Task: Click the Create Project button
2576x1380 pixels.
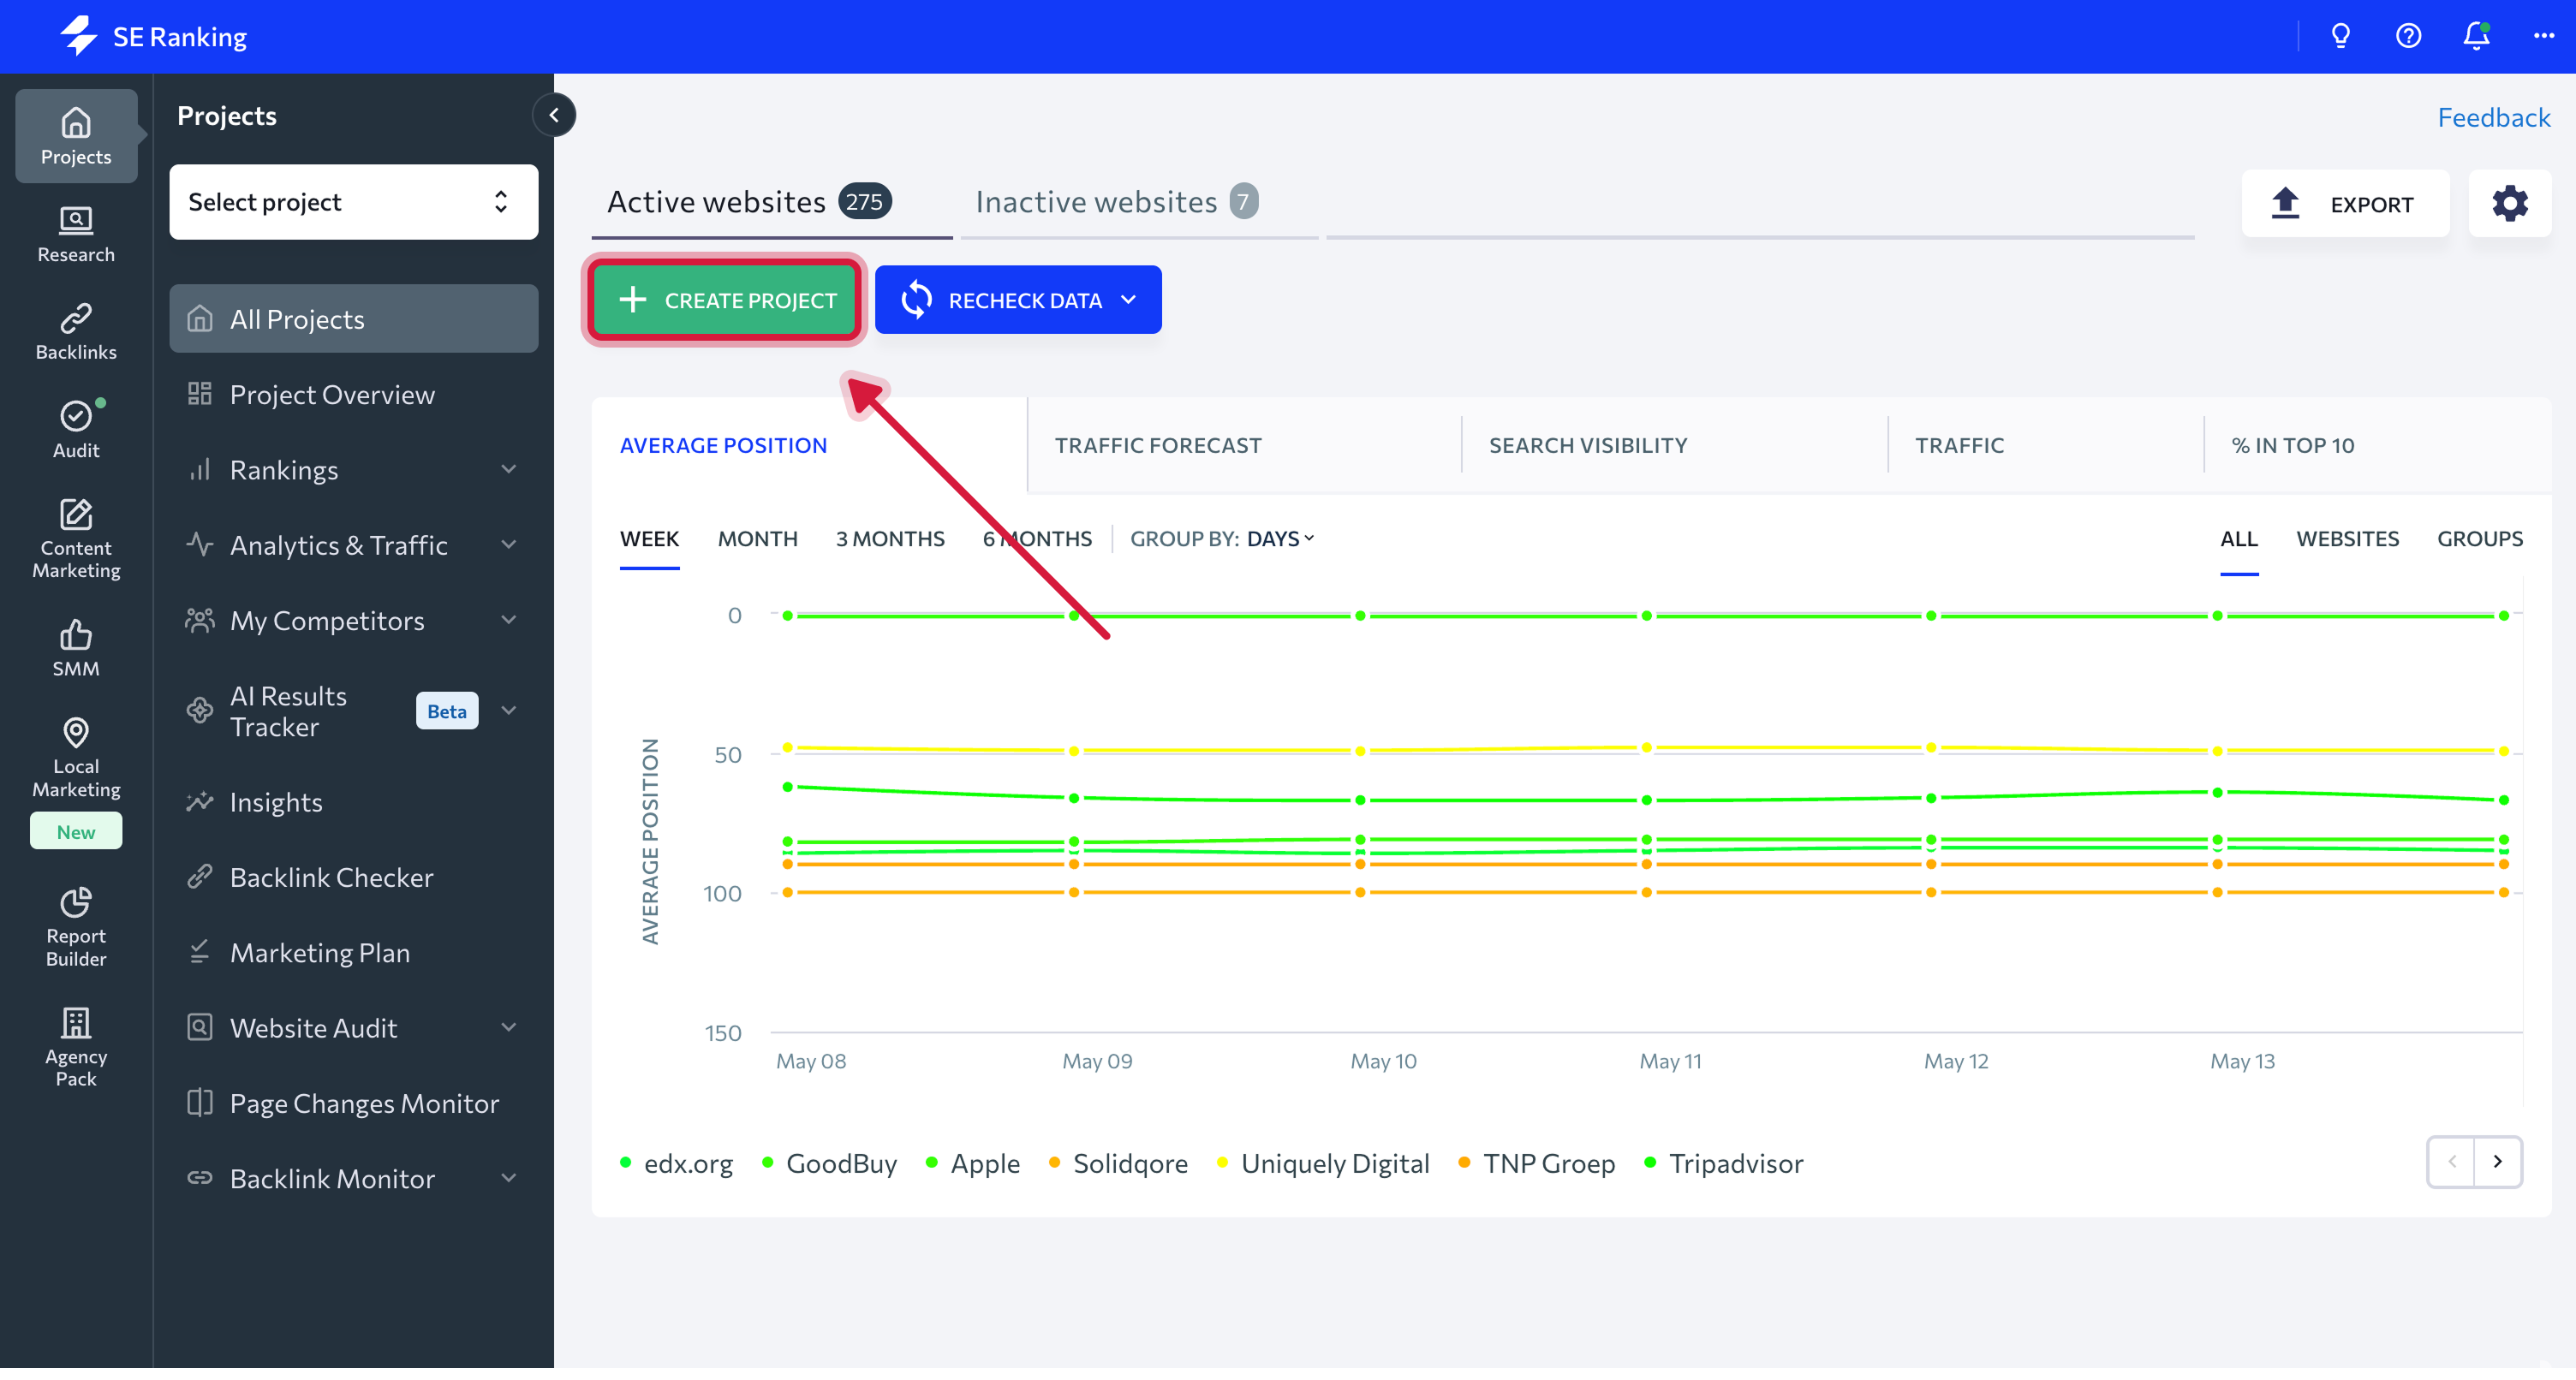Action: (x=725, y=300)
